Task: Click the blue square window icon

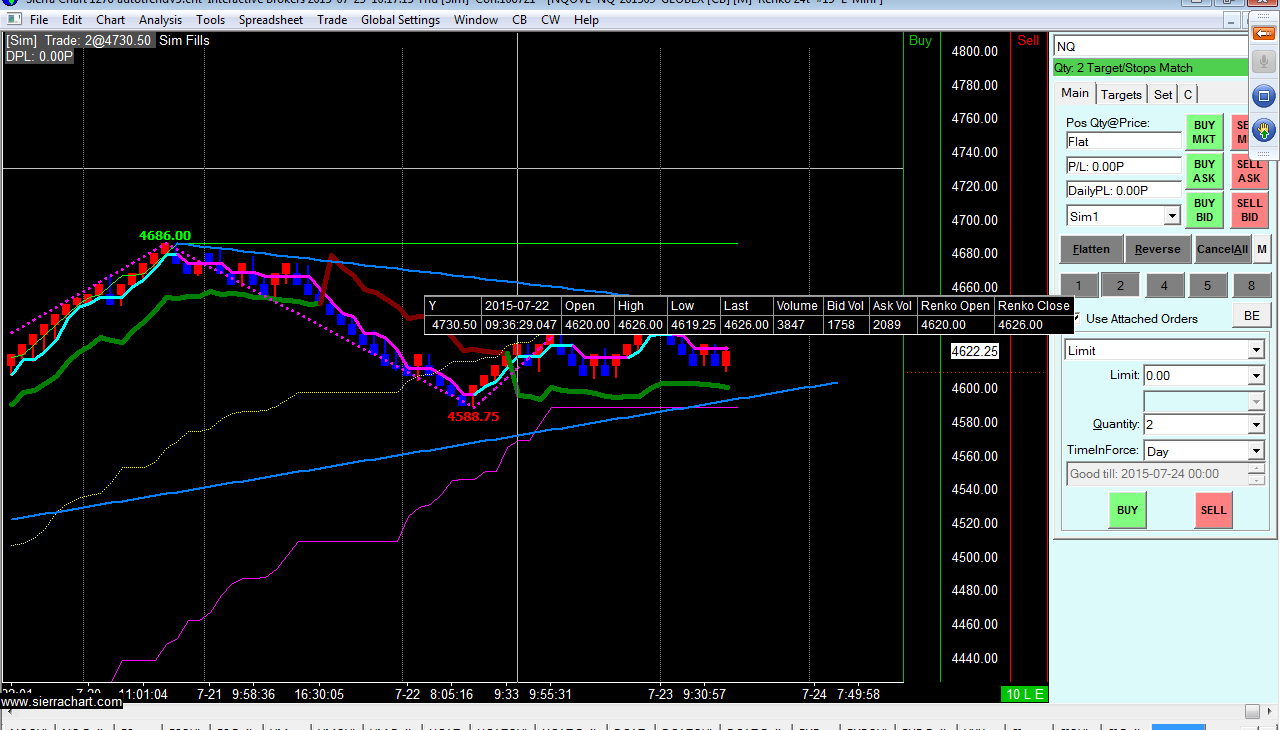Action: [x=1264, y=97]
